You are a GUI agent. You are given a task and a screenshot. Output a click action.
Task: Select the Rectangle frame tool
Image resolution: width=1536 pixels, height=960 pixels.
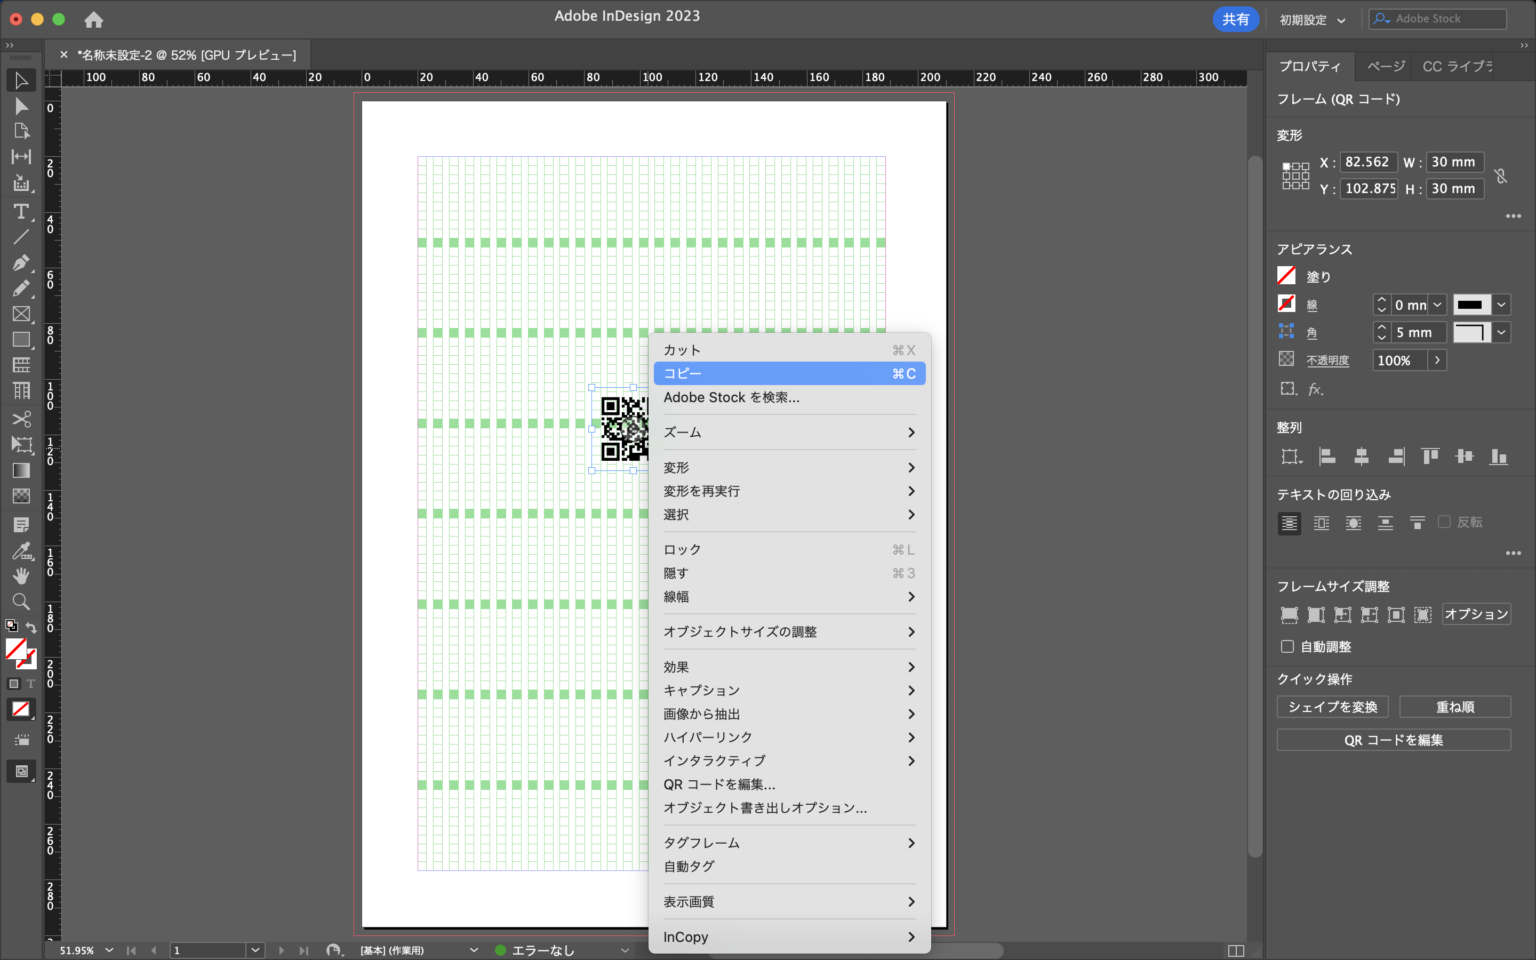[x=21, y=314]
